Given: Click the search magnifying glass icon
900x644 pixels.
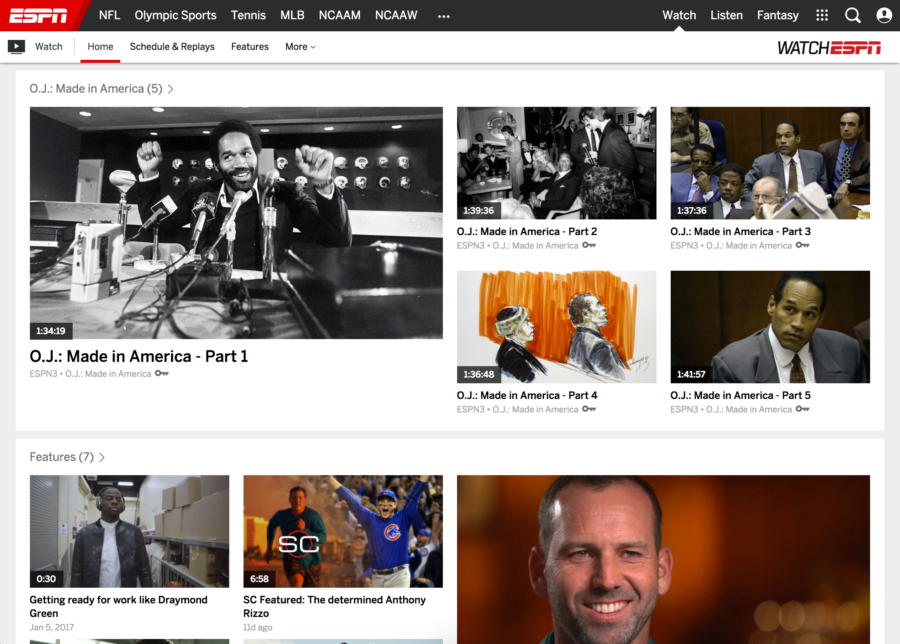Looking at the screenshot, I should (x=853, y=15).
